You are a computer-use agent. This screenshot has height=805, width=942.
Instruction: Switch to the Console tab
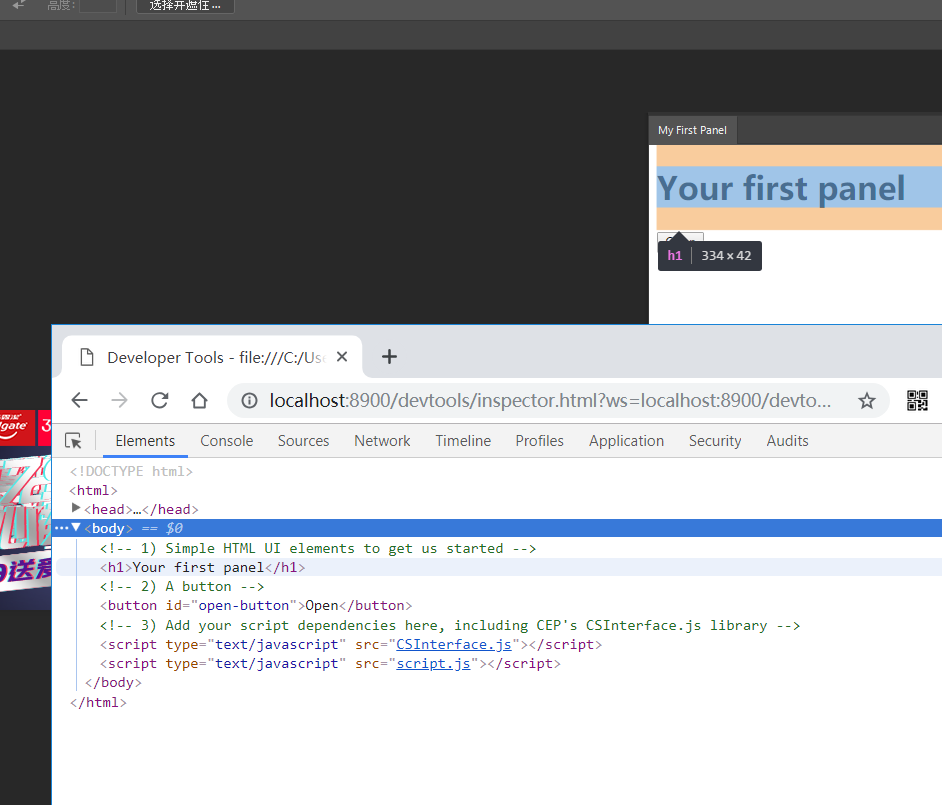click(x=226, y=441)
